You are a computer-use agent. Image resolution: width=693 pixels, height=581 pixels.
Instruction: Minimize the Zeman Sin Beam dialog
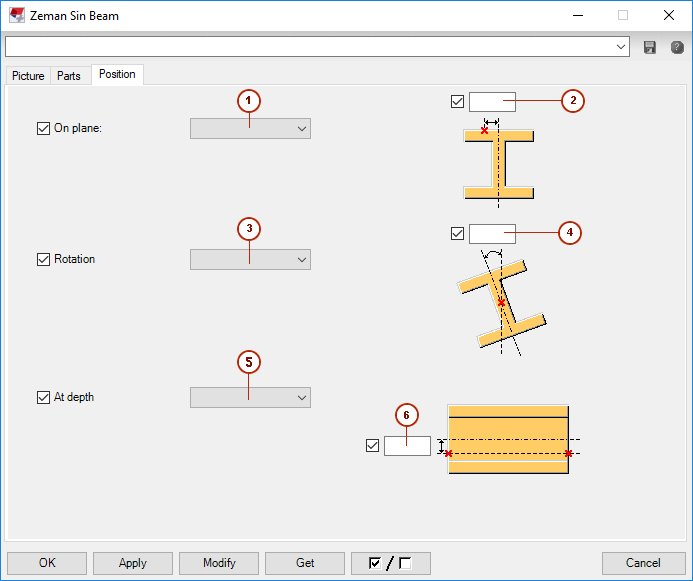[578, 15]
